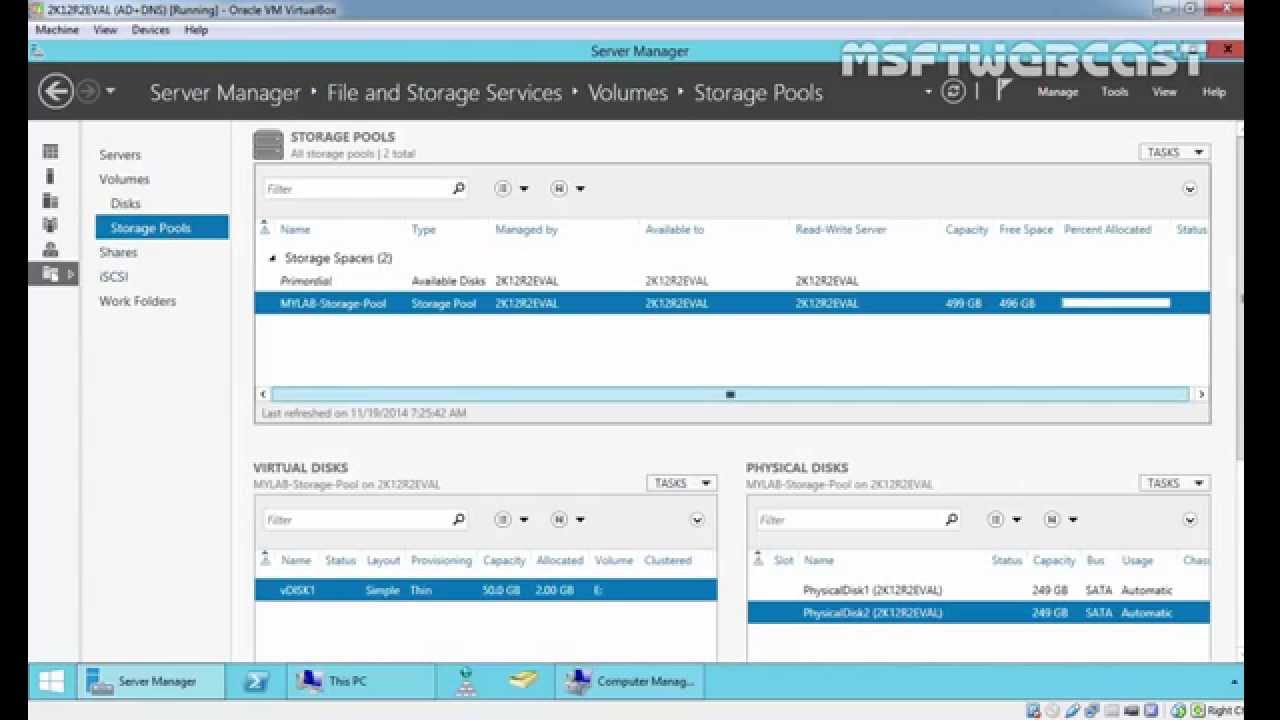Viewport: 1280px width, 720px height.
Task: Open Server Manager Manage menu
Action: tap(1057, 92)
